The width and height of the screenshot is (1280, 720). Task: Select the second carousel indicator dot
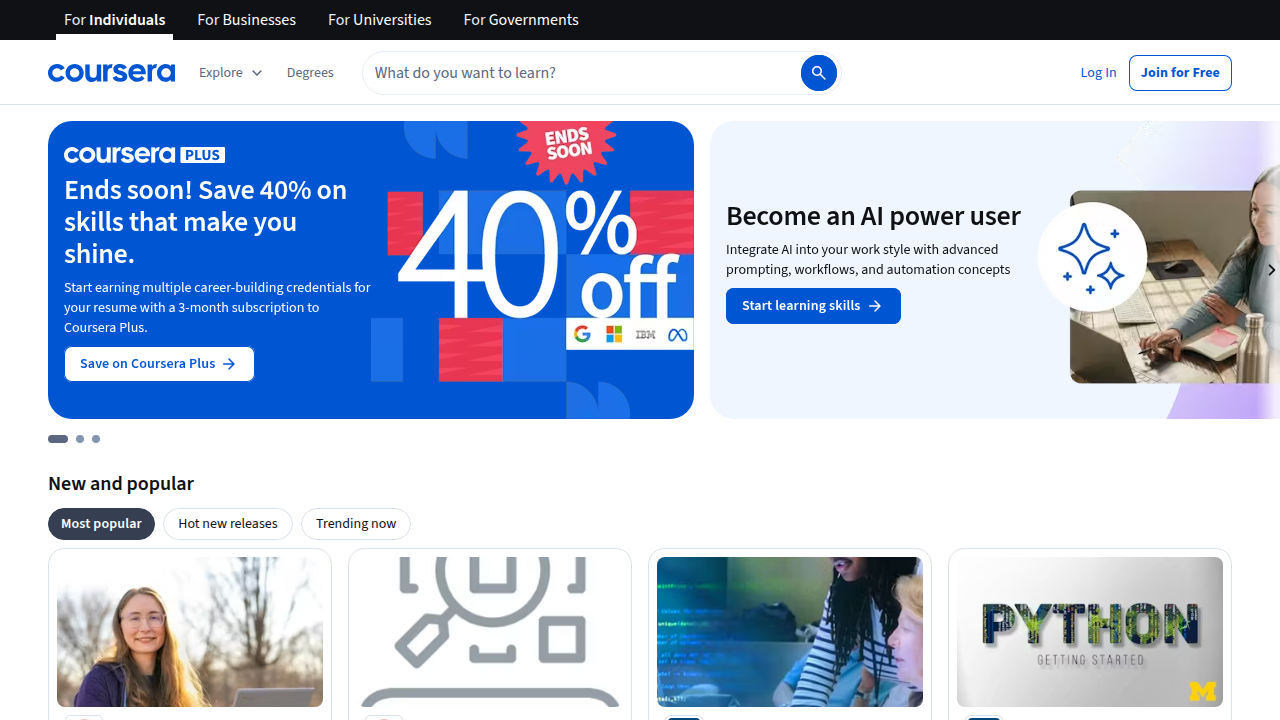tap(80, 439)
